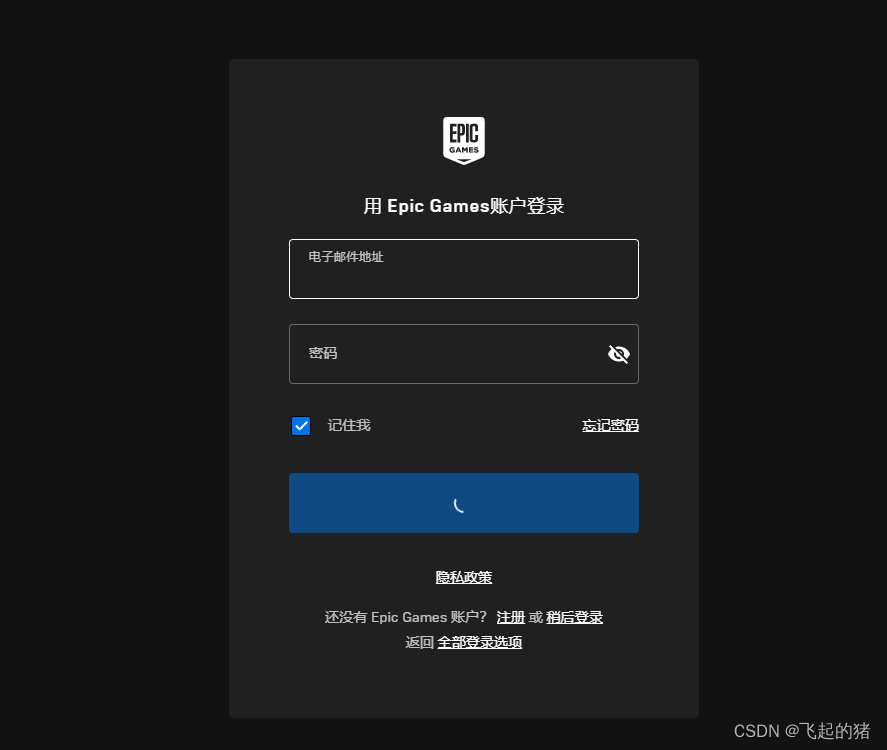The width and height of the screenshot is (887, 750).
Task: Return via the 全部登录选项 link
Action: (479, 642)
